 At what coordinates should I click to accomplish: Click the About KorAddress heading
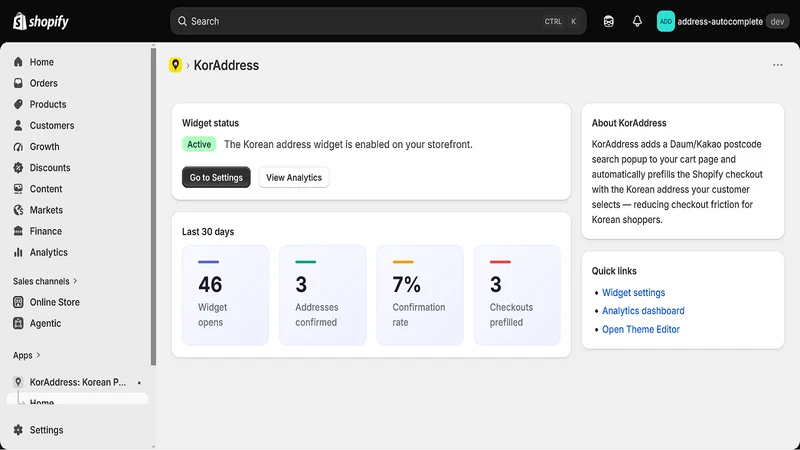point(629,123)
